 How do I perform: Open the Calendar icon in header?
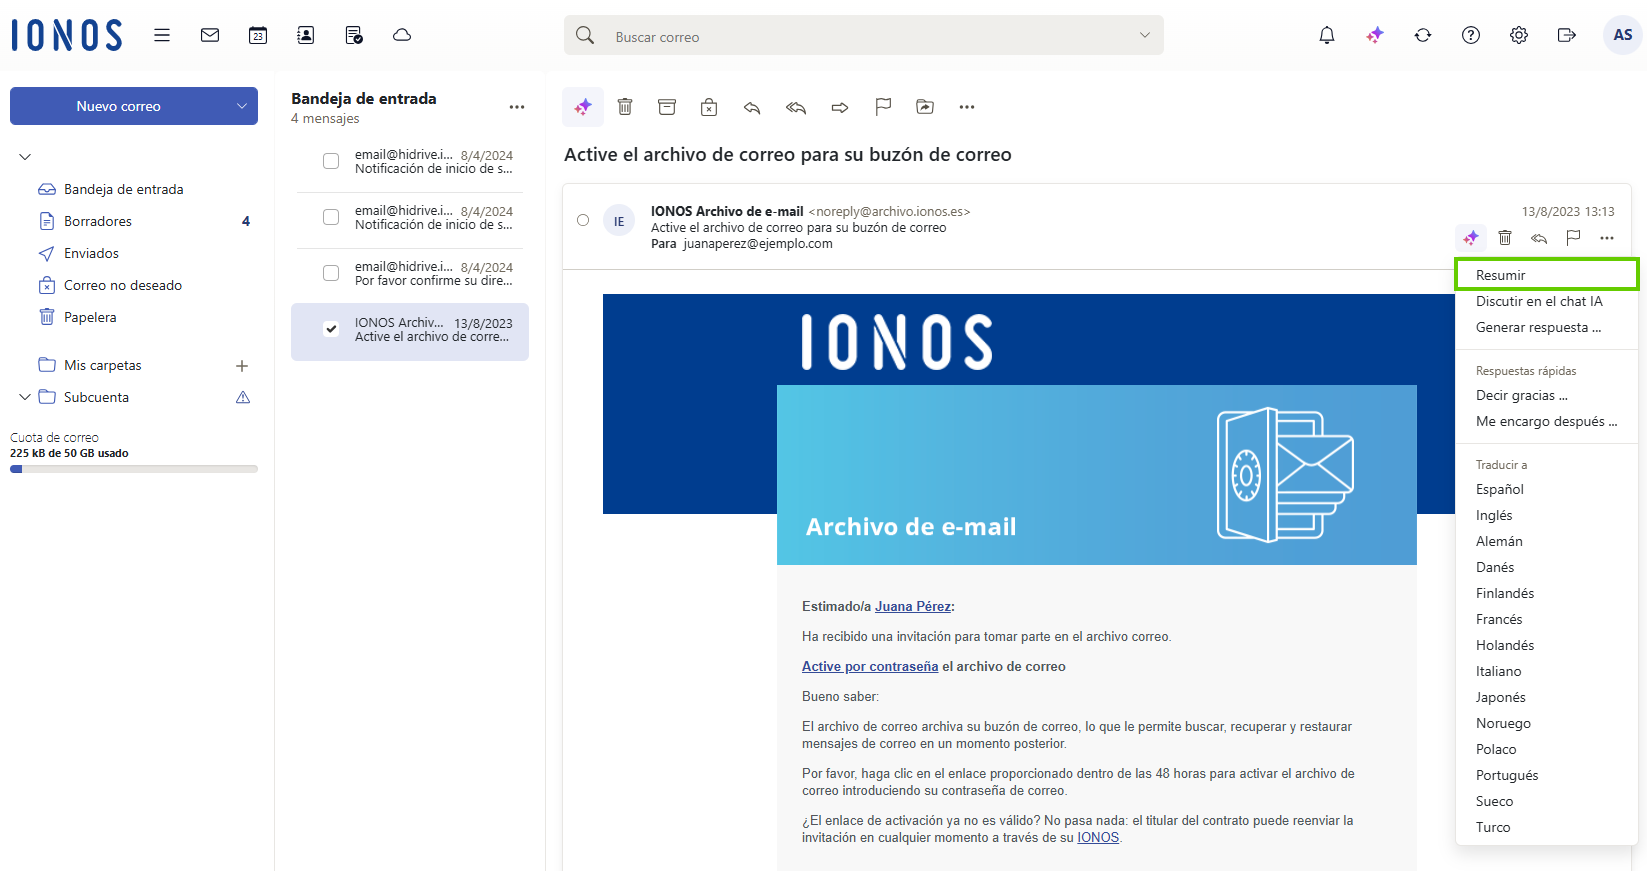[x=258, y=35]
